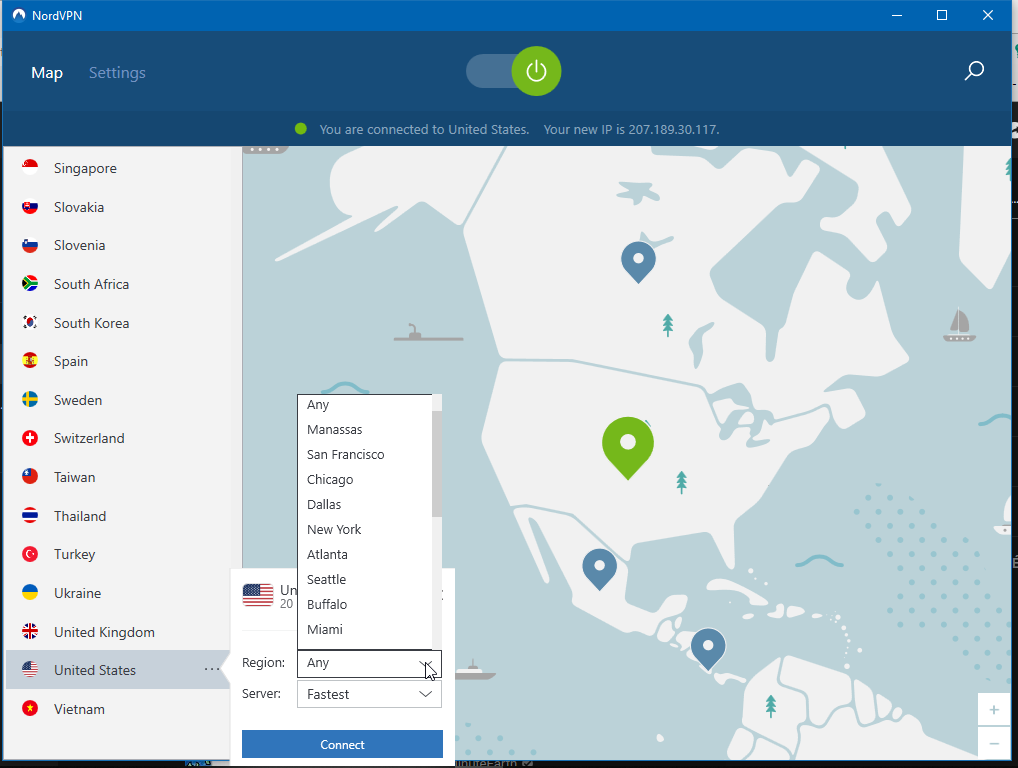Screen dimensions: 1018x768
Task: Click the green connected server pin
Action: pyautogui.click(x=628, y=445)
